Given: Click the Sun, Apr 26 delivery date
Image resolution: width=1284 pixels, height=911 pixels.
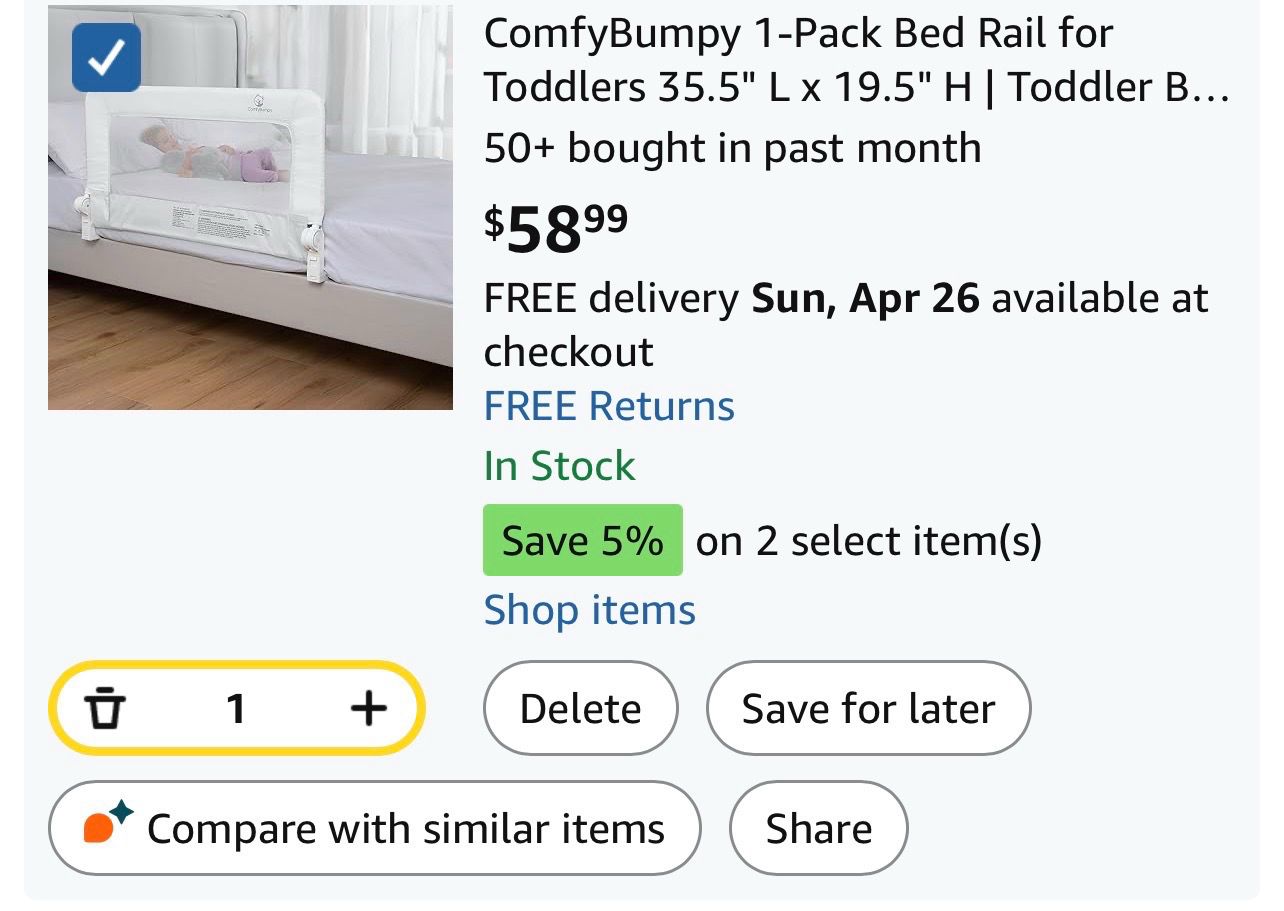Looking at the screenshot, I should click(865, 298).
